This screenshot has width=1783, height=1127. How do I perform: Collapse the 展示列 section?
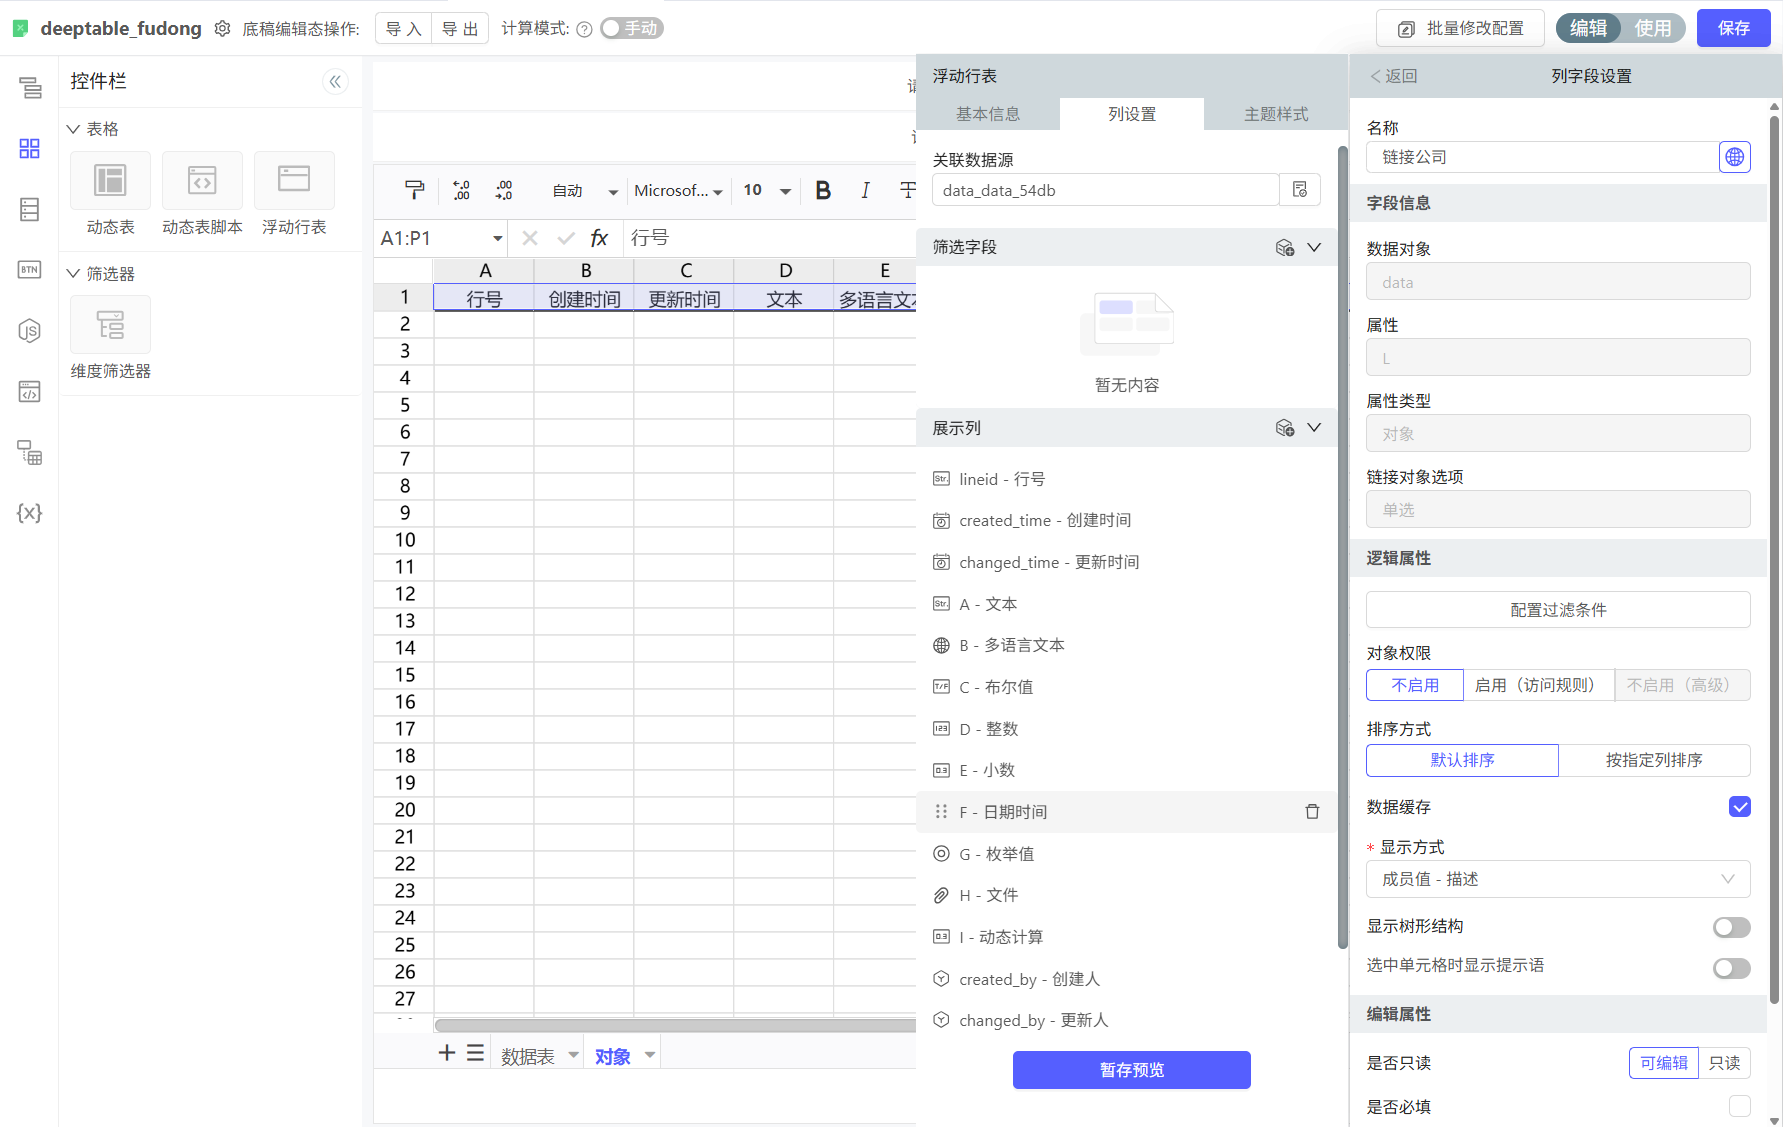pyautogui.click(x=1314, y=428)
